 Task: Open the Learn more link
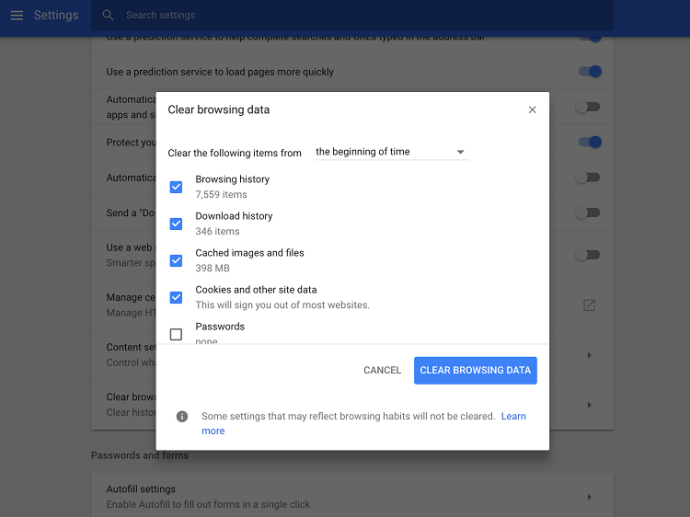point(513,416)
